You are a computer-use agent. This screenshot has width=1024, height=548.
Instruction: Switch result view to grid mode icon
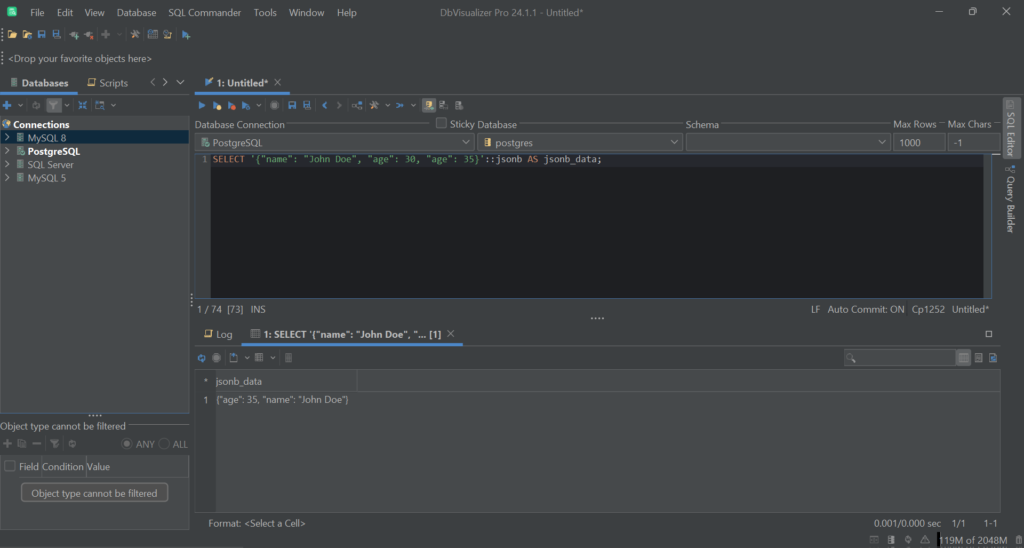coord(963,358)
